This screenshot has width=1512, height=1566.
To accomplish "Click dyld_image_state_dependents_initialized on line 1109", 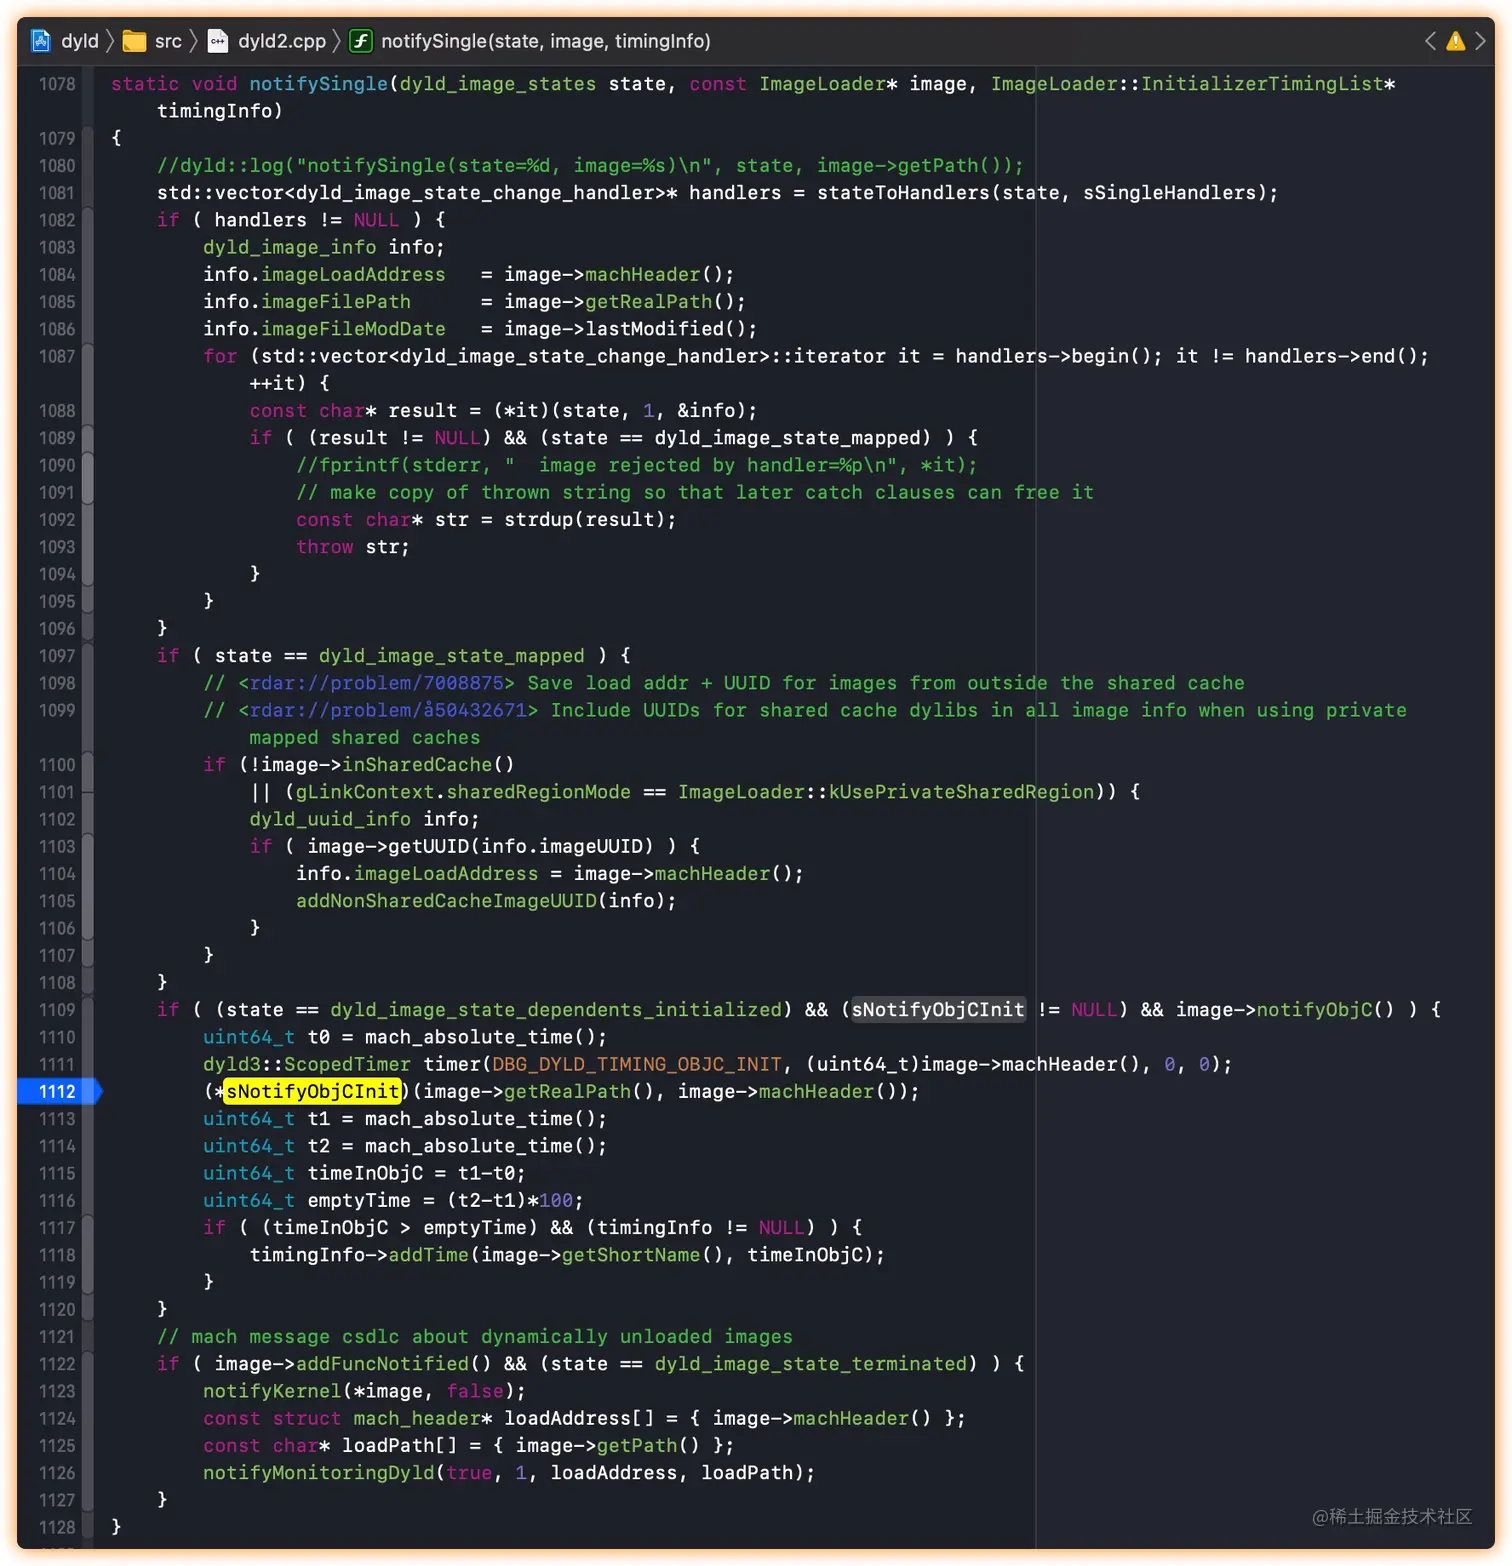I will (556, 1010).
